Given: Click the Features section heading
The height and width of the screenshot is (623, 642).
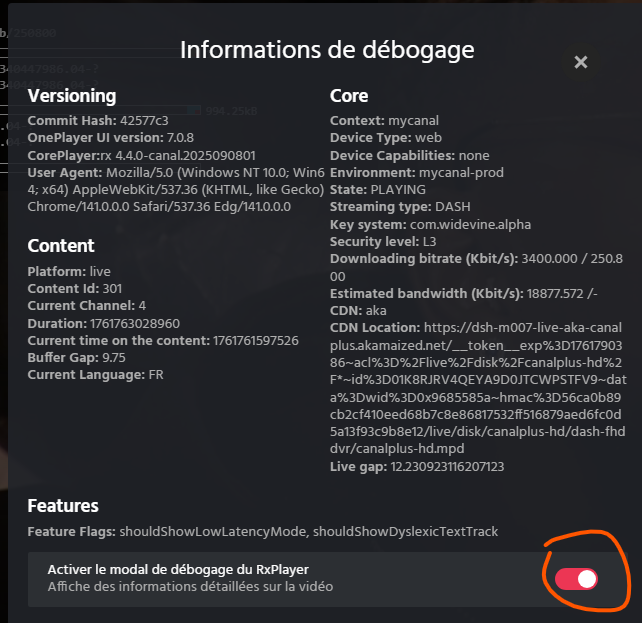Looking at the screenshot, I should (63, 506).
